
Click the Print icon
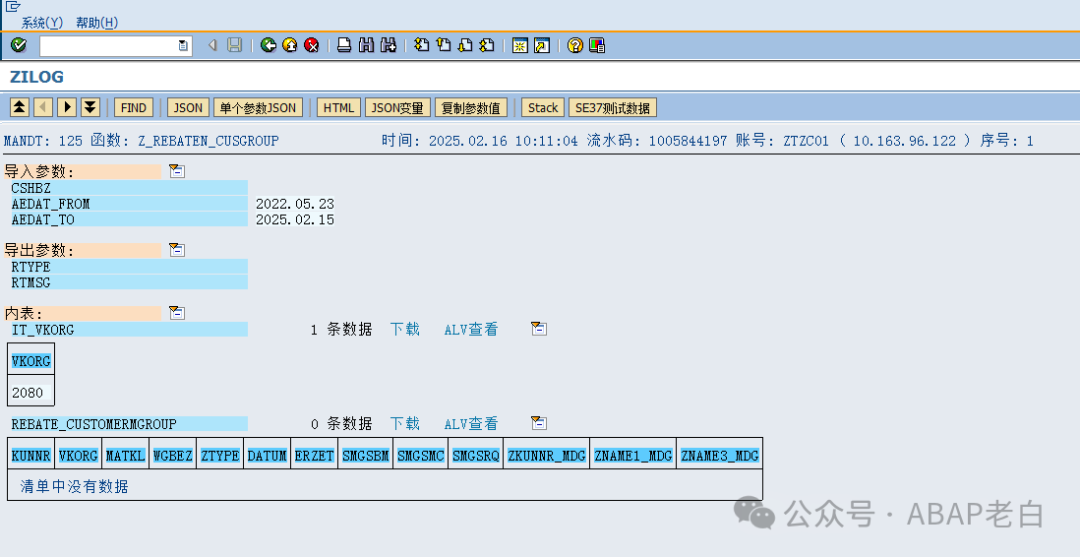(x=344, y=45)
